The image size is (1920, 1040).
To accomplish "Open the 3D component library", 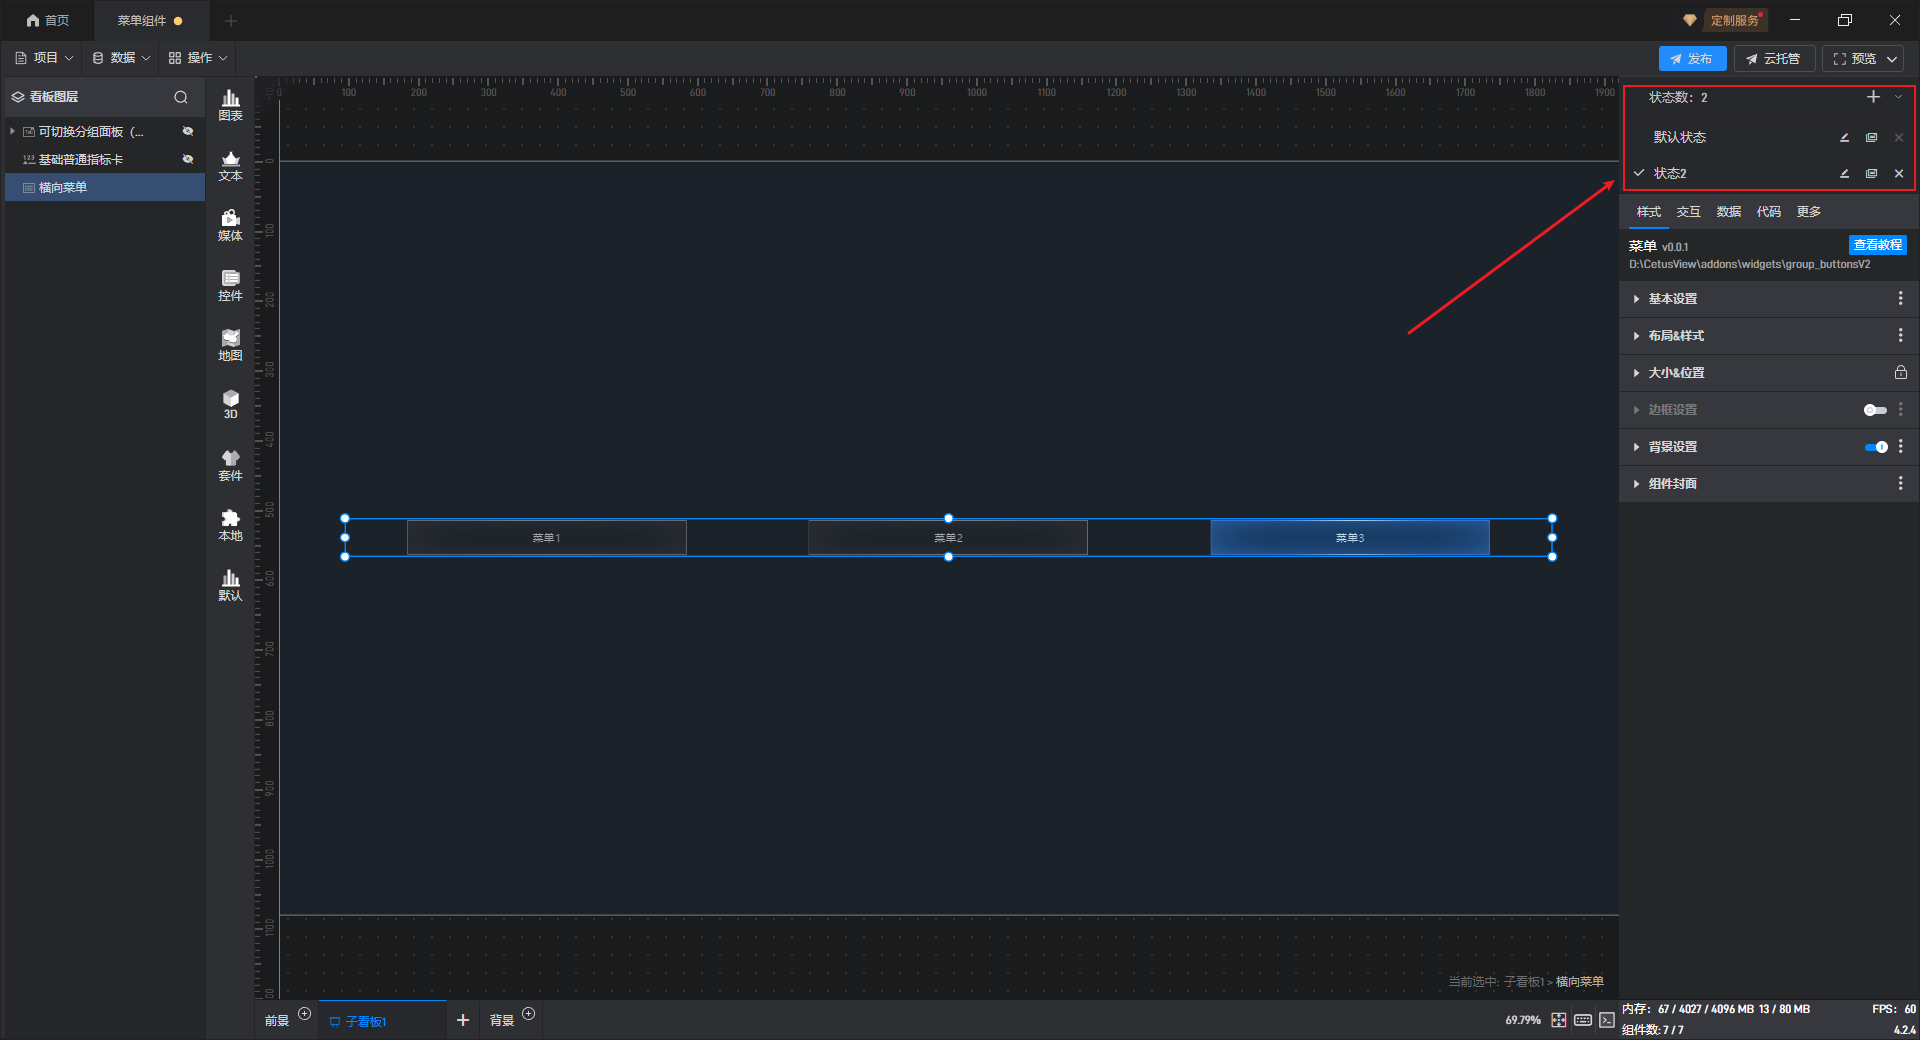I will (230, 404).
